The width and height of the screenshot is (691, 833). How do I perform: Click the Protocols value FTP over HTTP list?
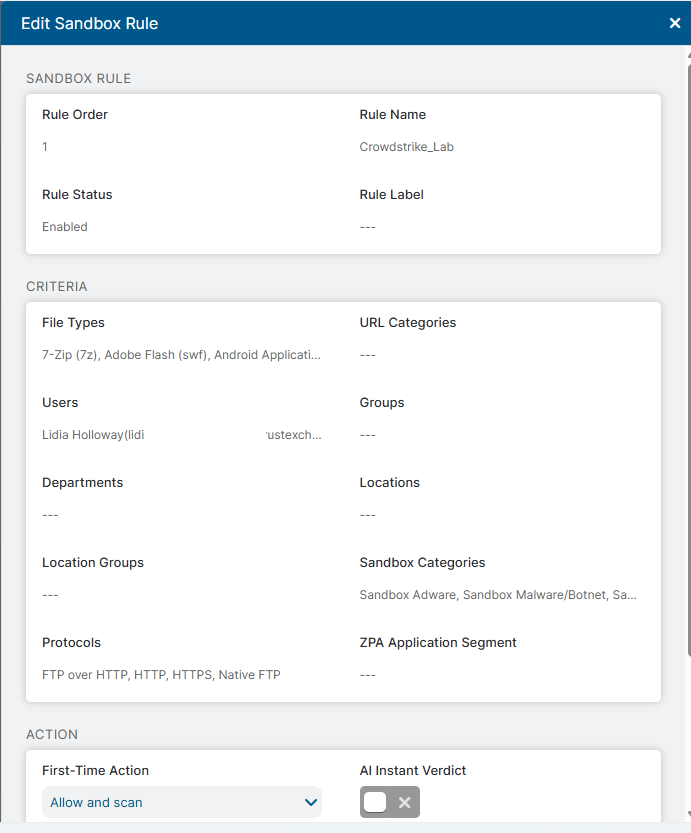tap(161, 675)
